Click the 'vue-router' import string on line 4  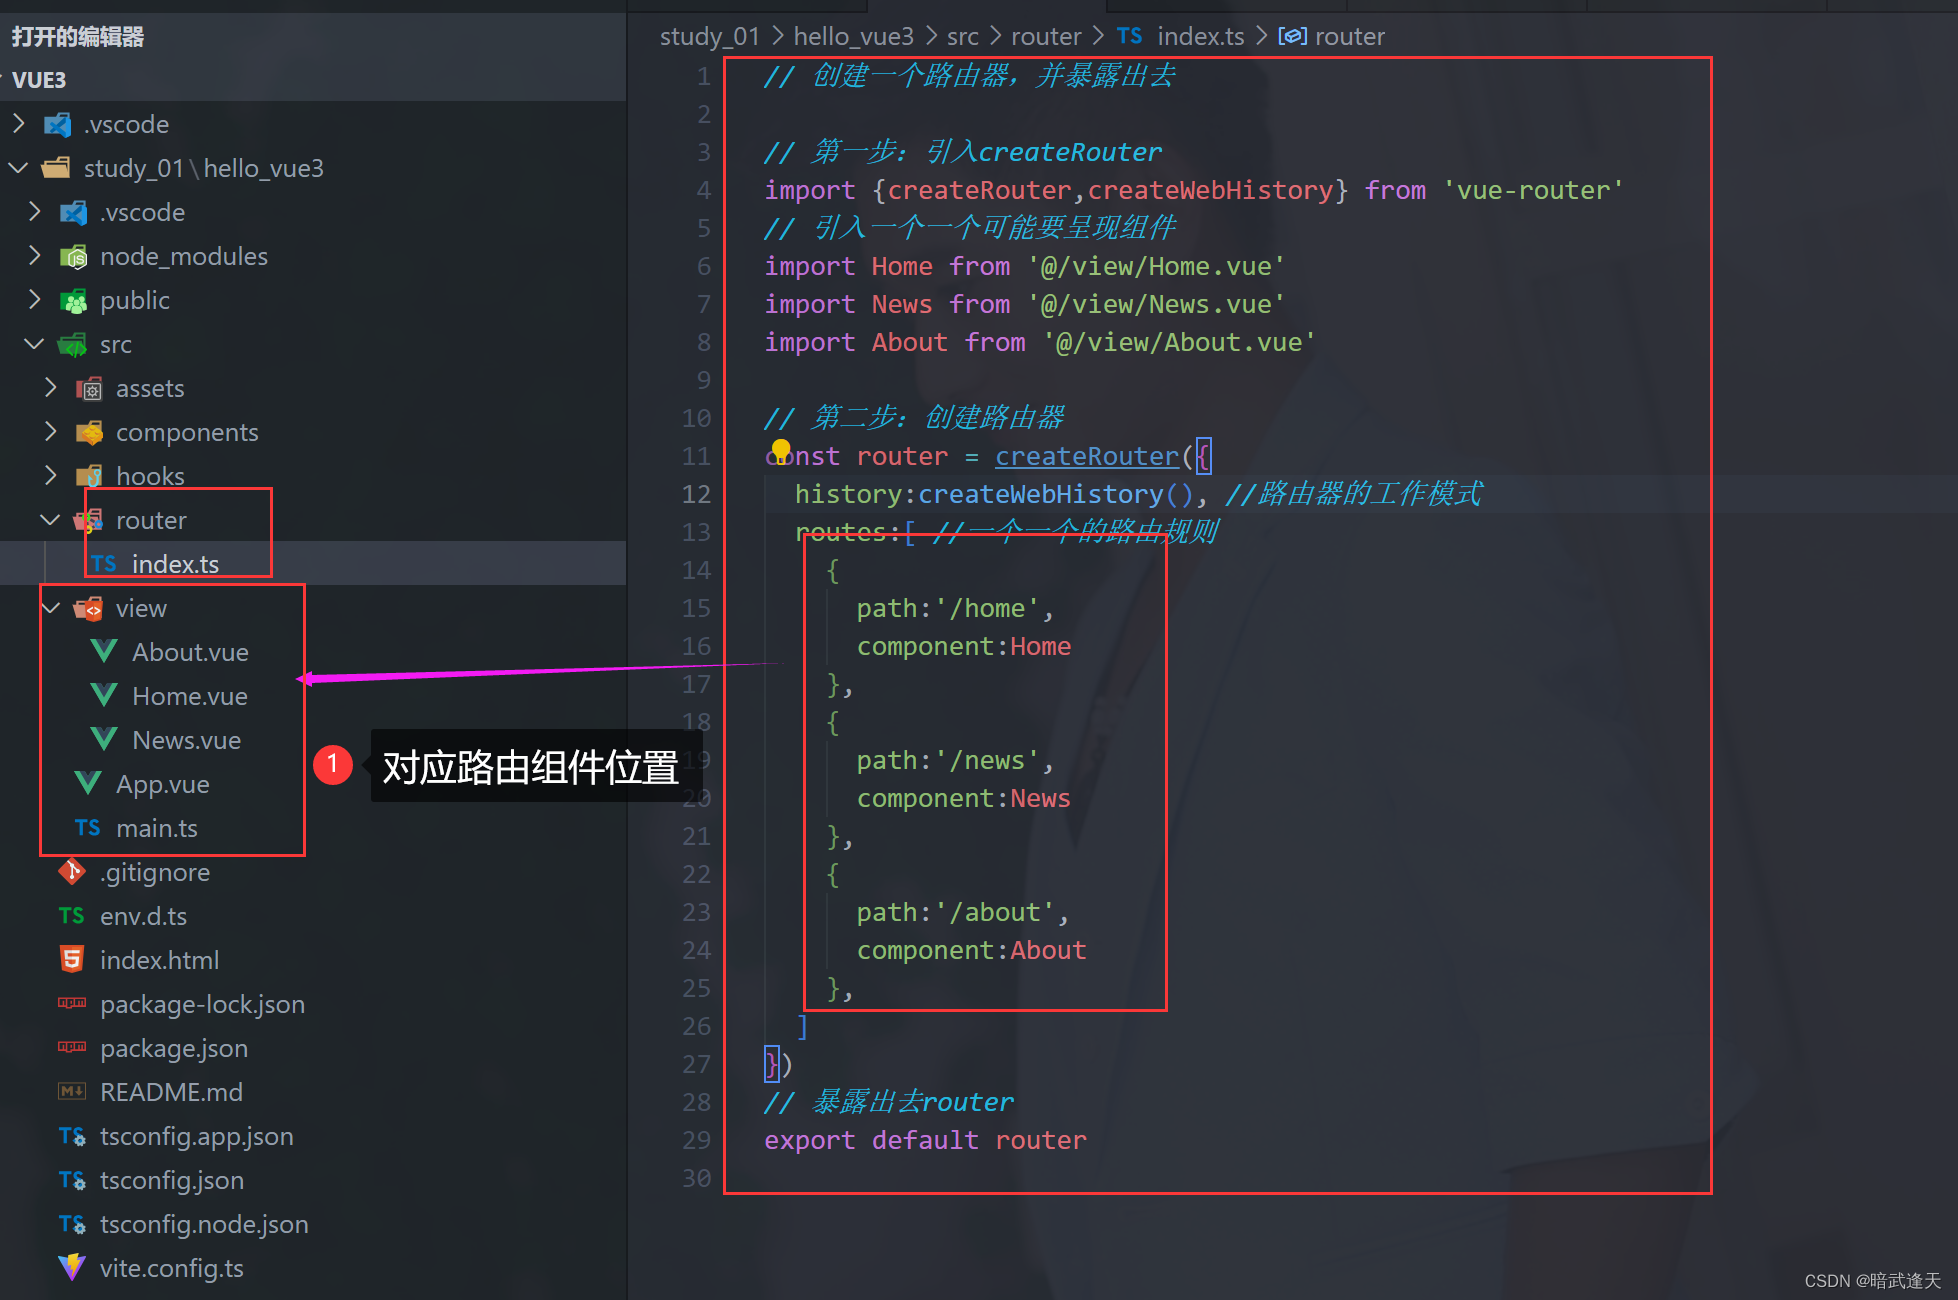pos(1533,190)
